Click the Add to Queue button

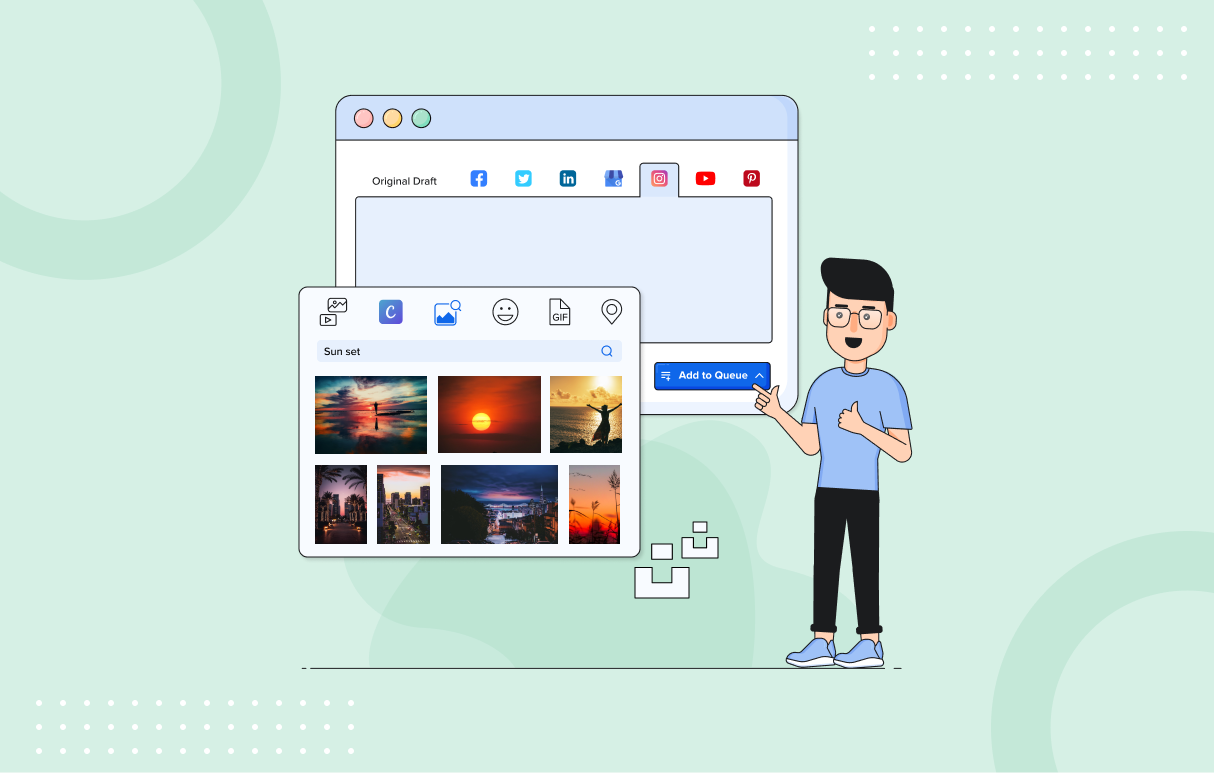[713, 375]
